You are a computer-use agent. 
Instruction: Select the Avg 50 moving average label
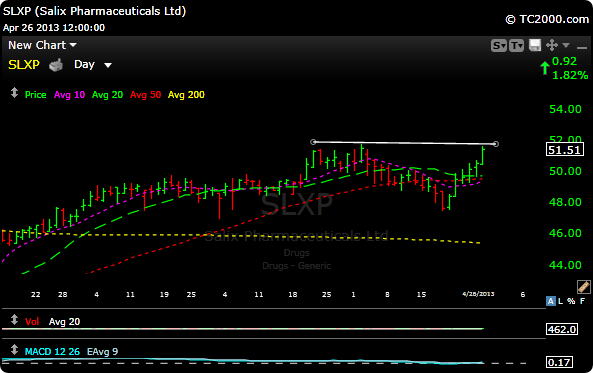(146, 95)
